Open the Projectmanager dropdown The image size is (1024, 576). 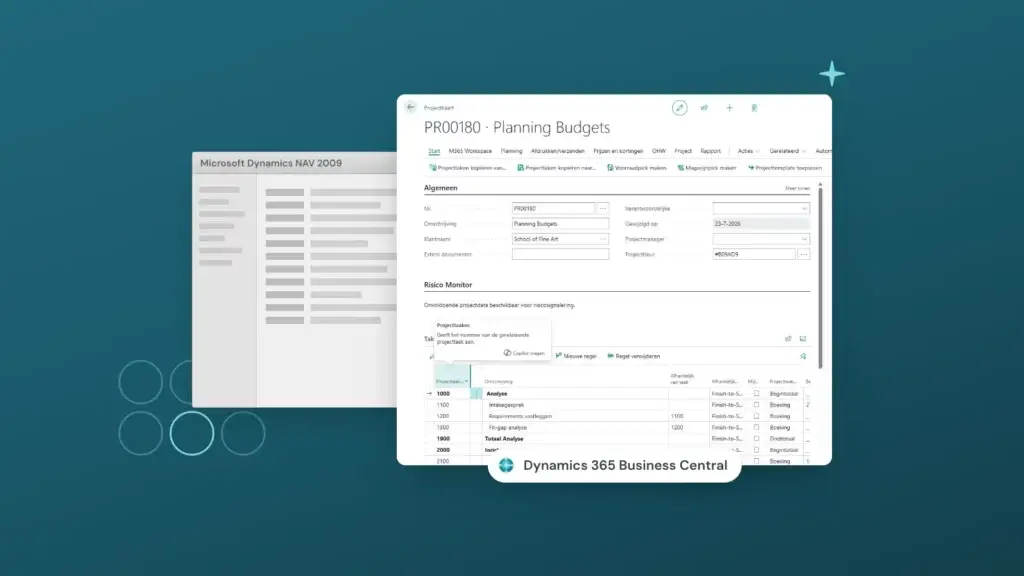[x=804, y=239]
